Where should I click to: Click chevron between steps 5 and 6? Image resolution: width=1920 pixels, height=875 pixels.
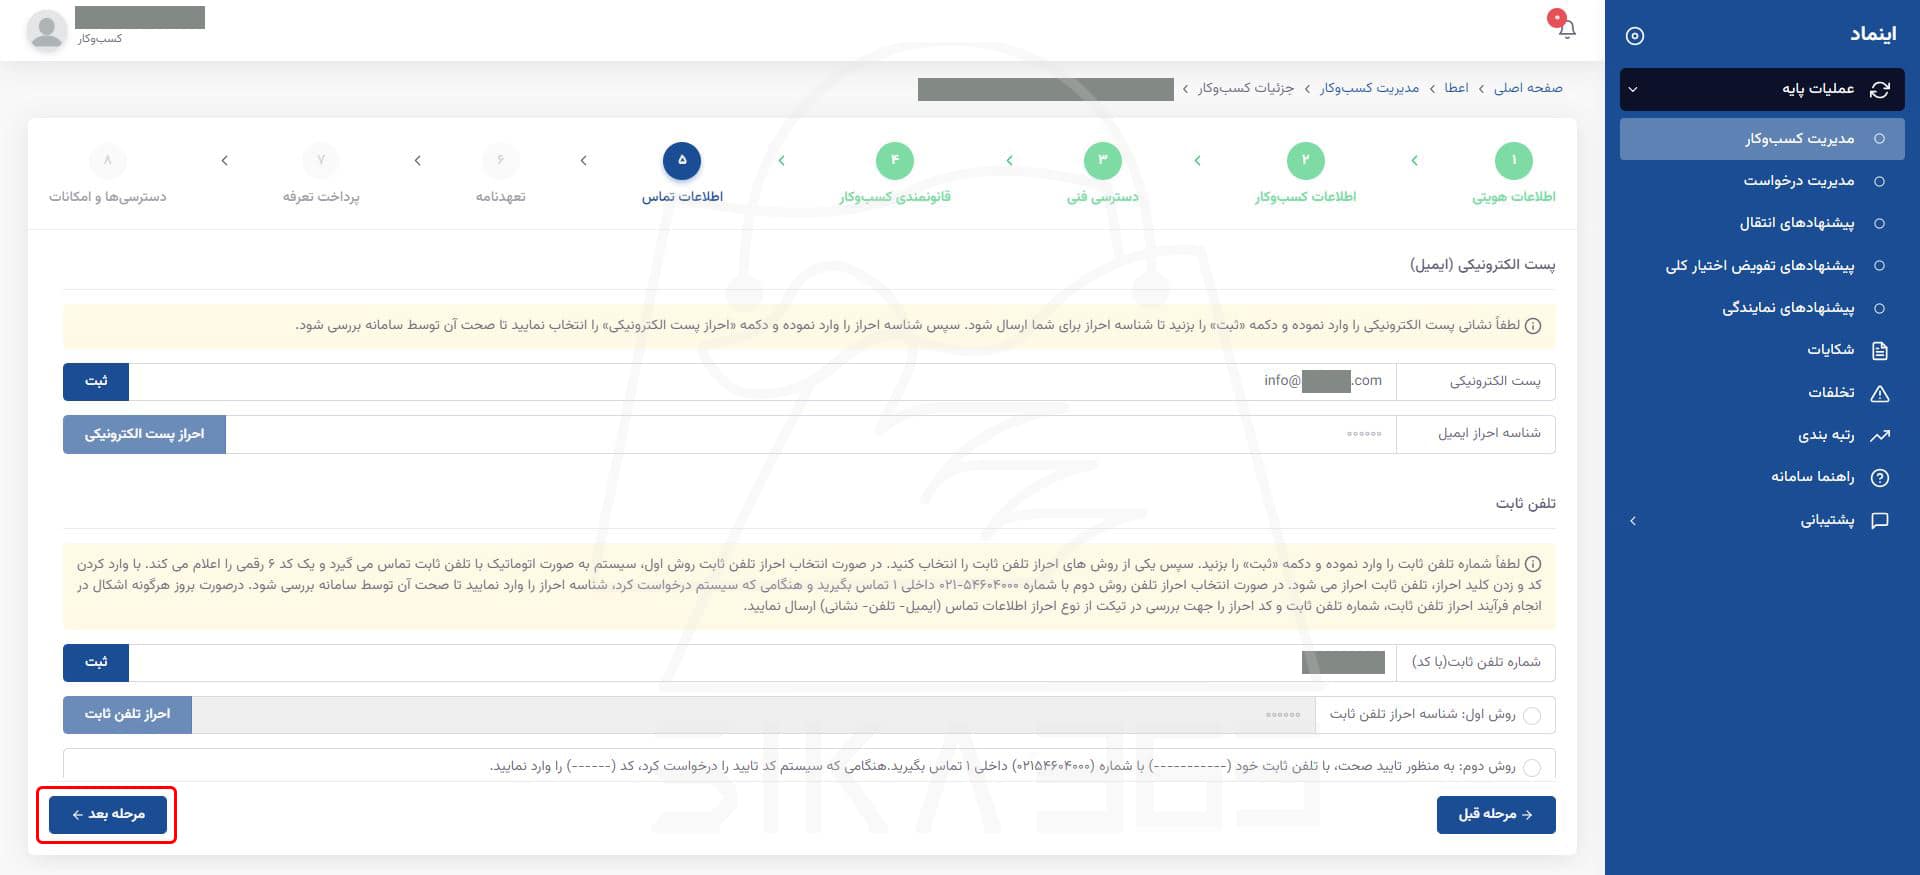click(584, 160)
